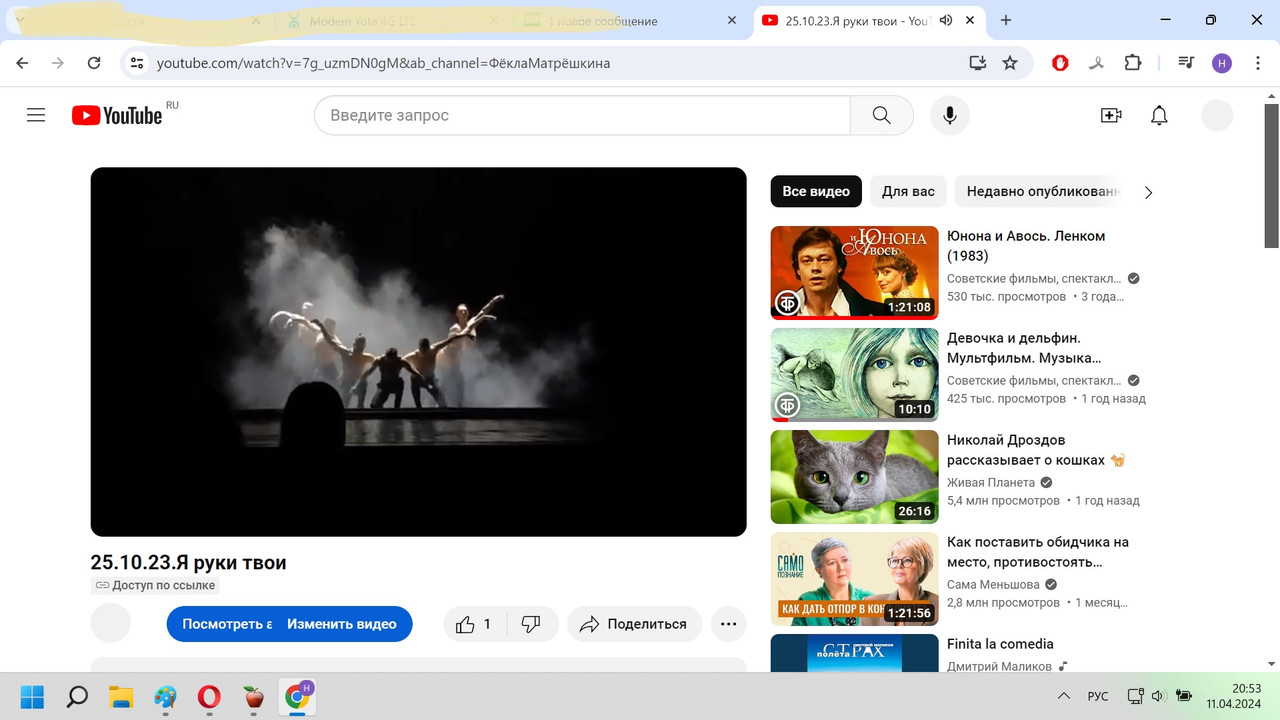This screenshot has height=720, width=1280.
Task: Open Windows taskbar search
Action: click(x=77, y=696)
